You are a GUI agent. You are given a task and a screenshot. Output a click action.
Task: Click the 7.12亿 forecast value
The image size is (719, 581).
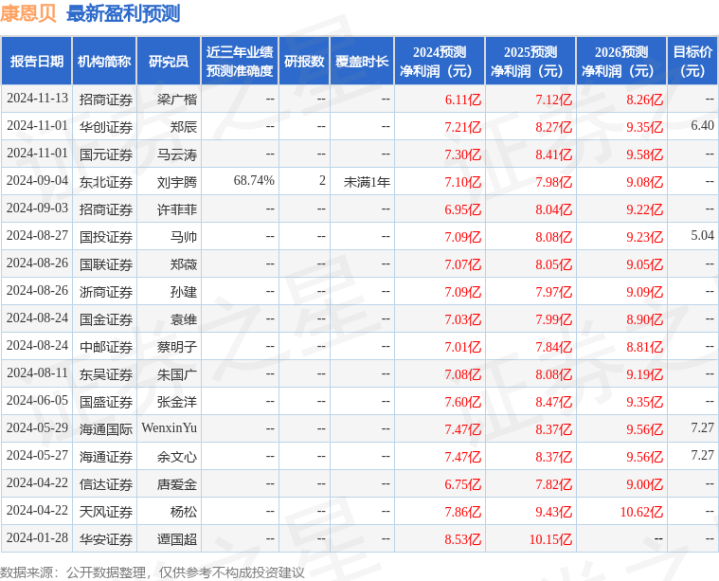tap(553, 100)
